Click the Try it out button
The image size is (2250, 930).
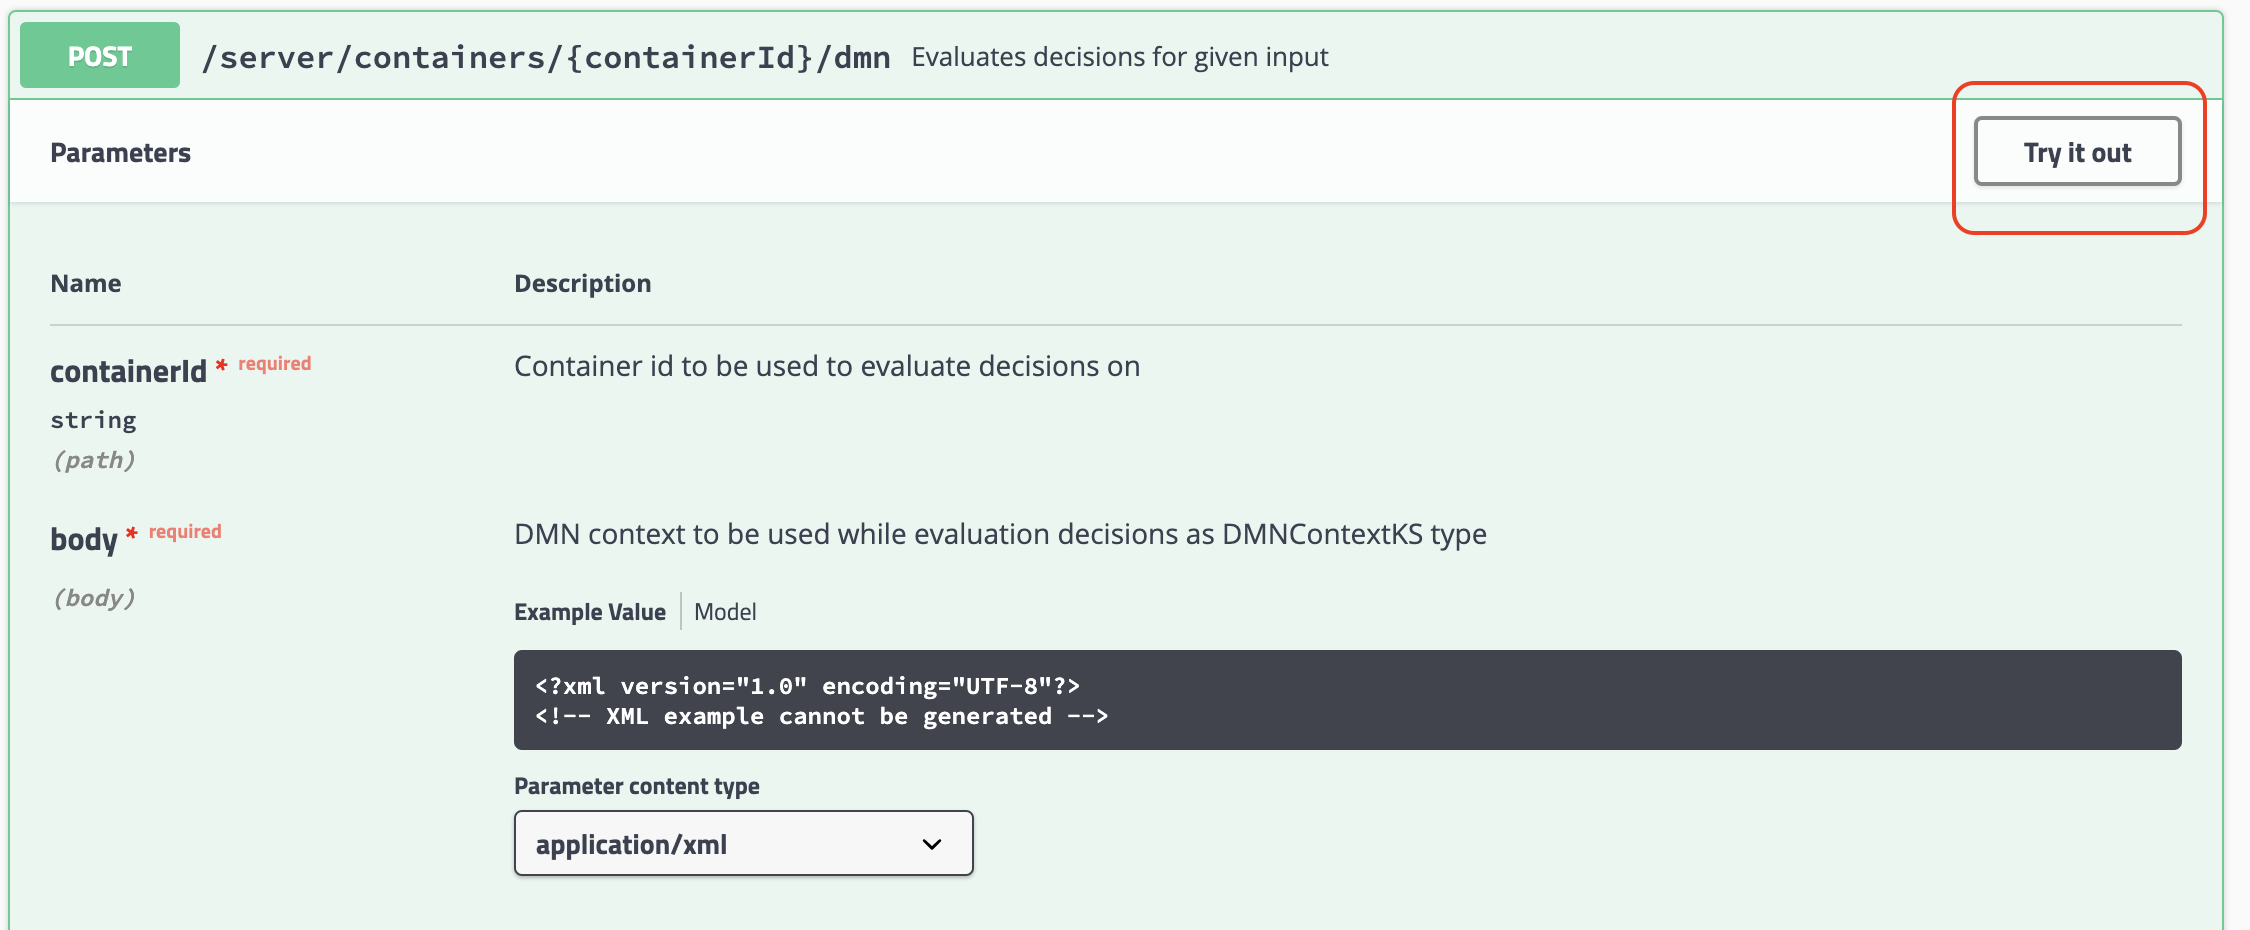[x=2077, y=152]
